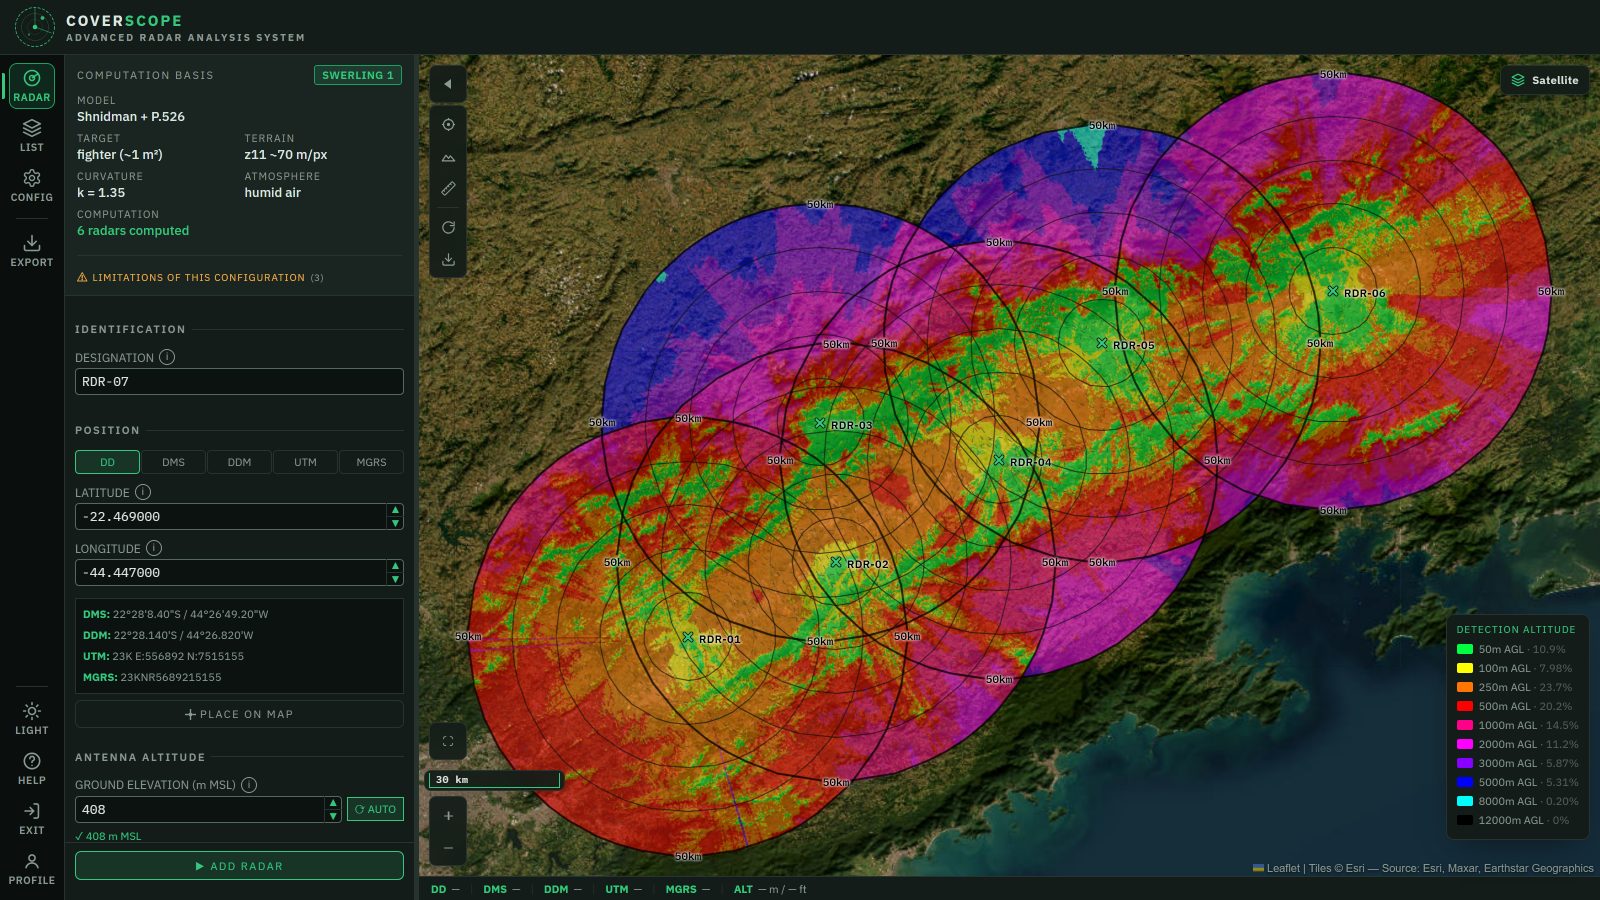
Task: Decrease latitude with down stepper
Action: 395,523
